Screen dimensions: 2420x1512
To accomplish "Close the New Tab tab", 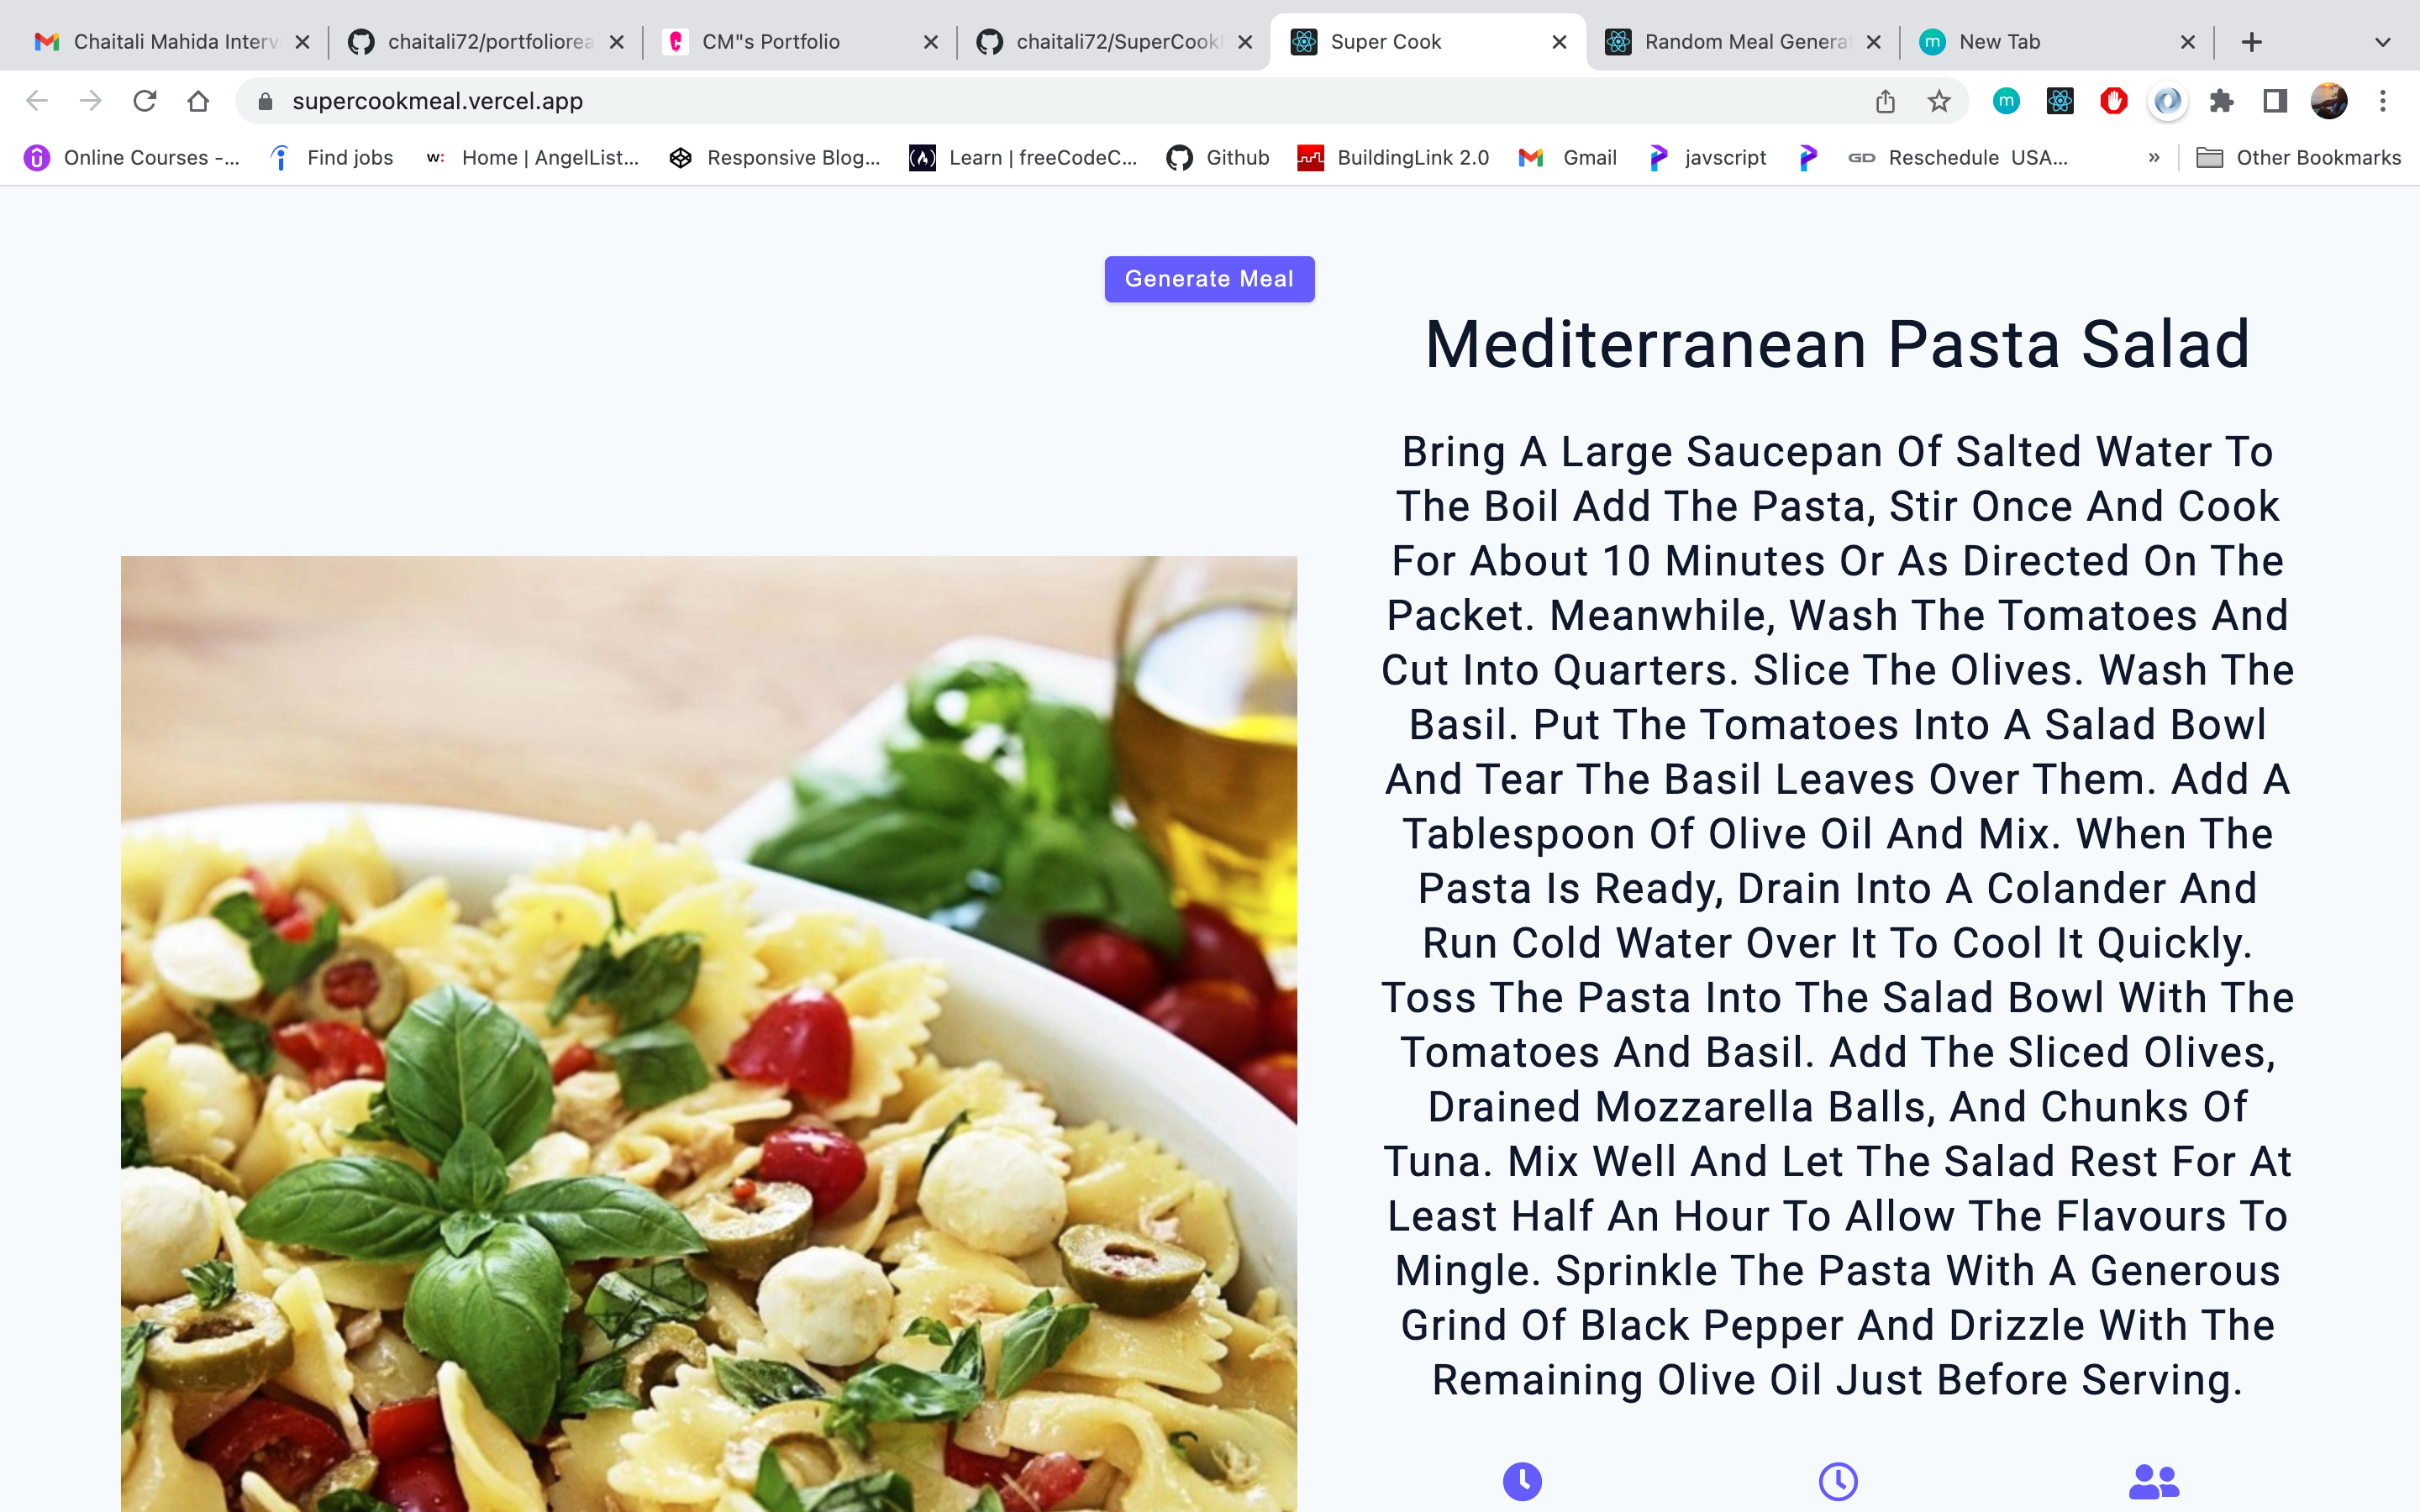I will click(x=2187, y=42).
